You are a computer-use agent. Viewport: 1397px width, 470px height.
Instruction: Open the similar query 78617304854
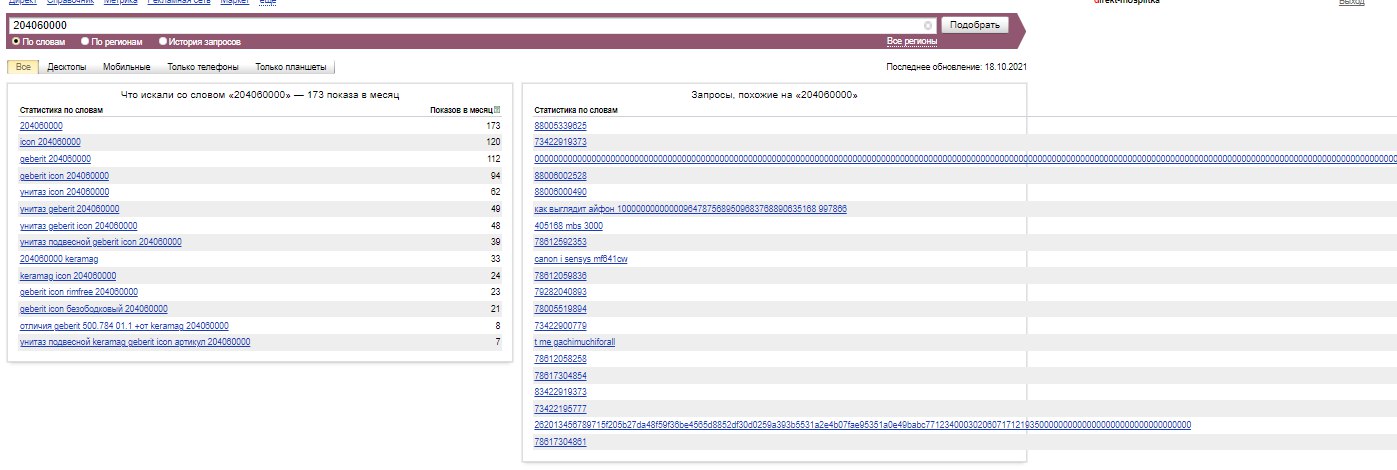pyautogui.click(x=561, y=376)
